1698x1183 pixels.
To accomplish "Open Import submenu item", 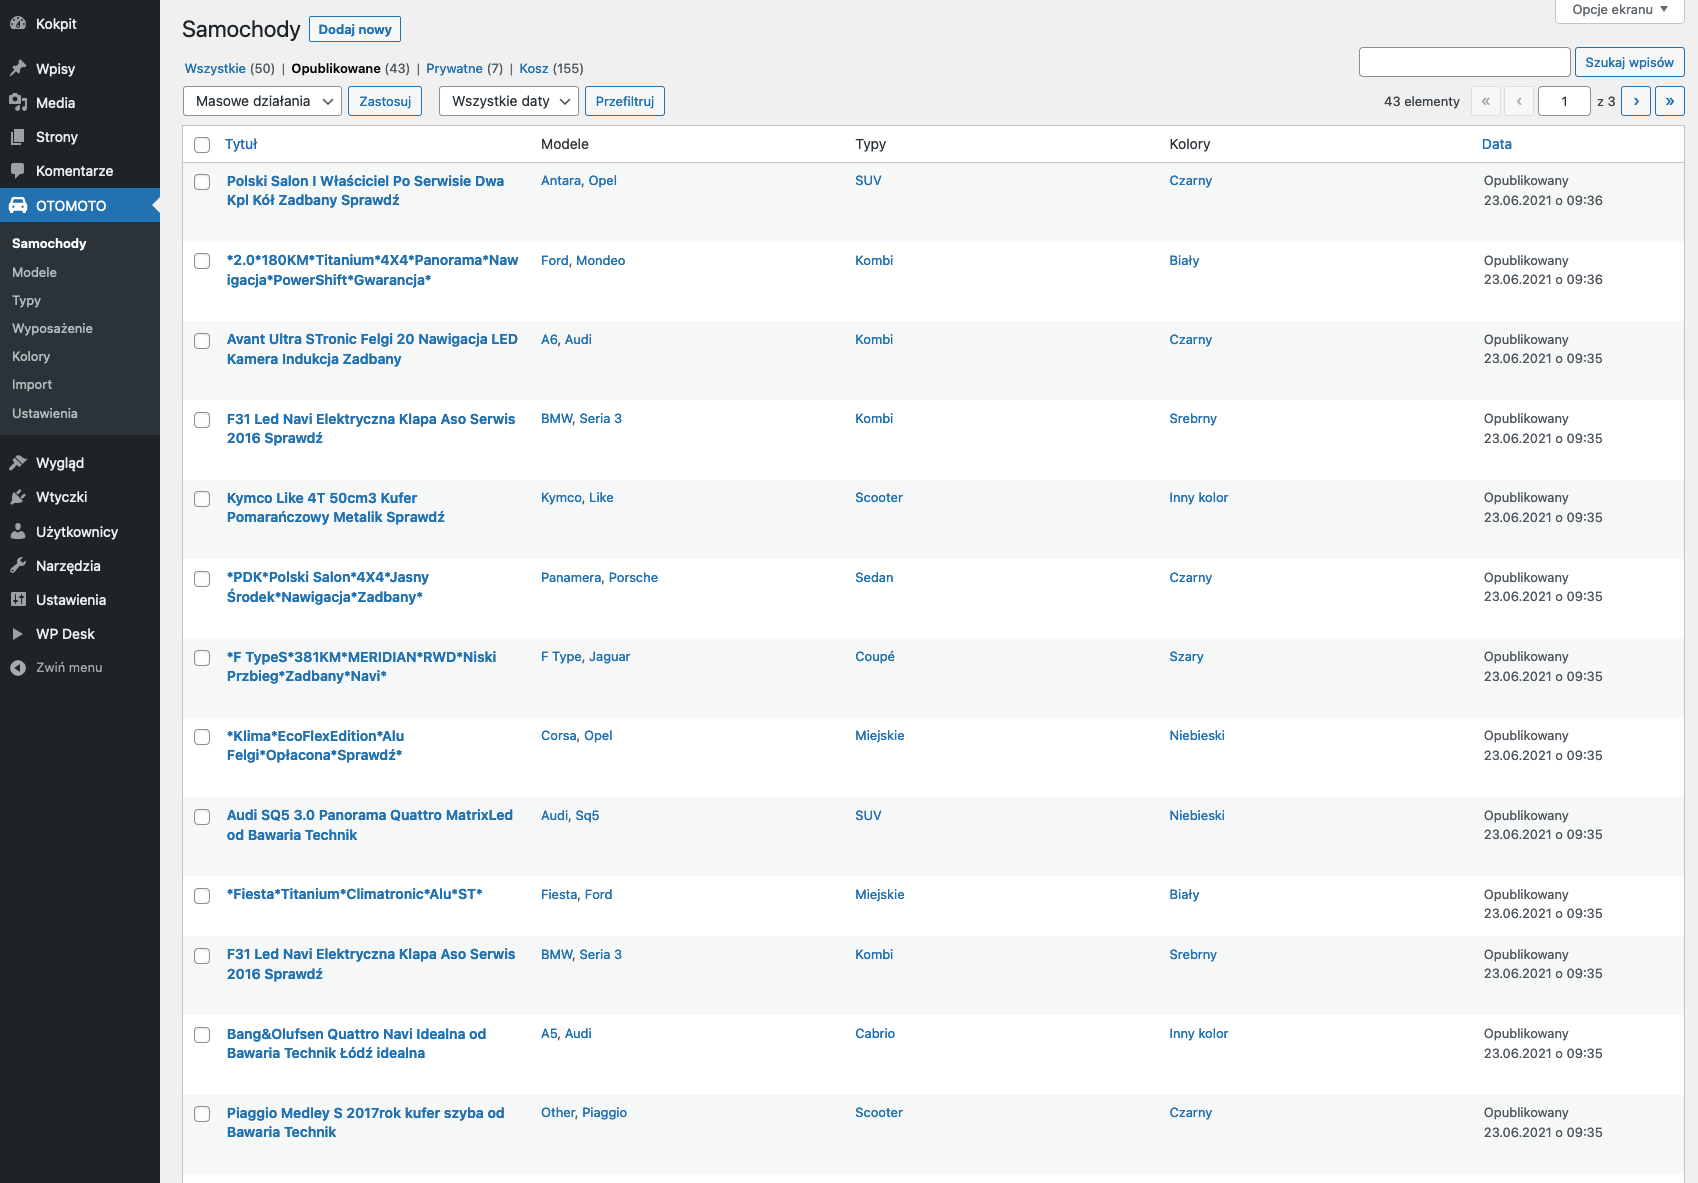I will [32, 384].
